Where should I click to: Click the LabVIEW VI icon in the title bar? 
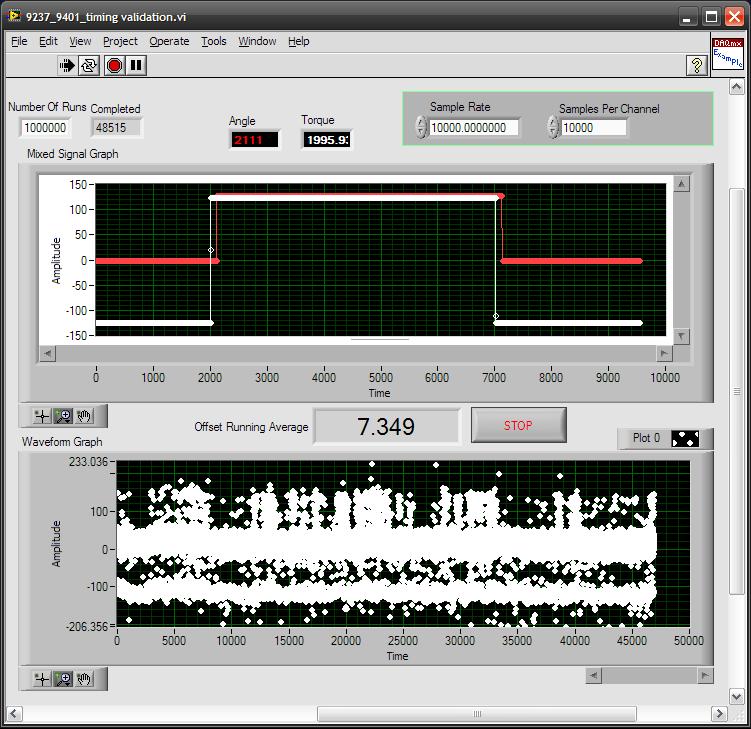14,16
